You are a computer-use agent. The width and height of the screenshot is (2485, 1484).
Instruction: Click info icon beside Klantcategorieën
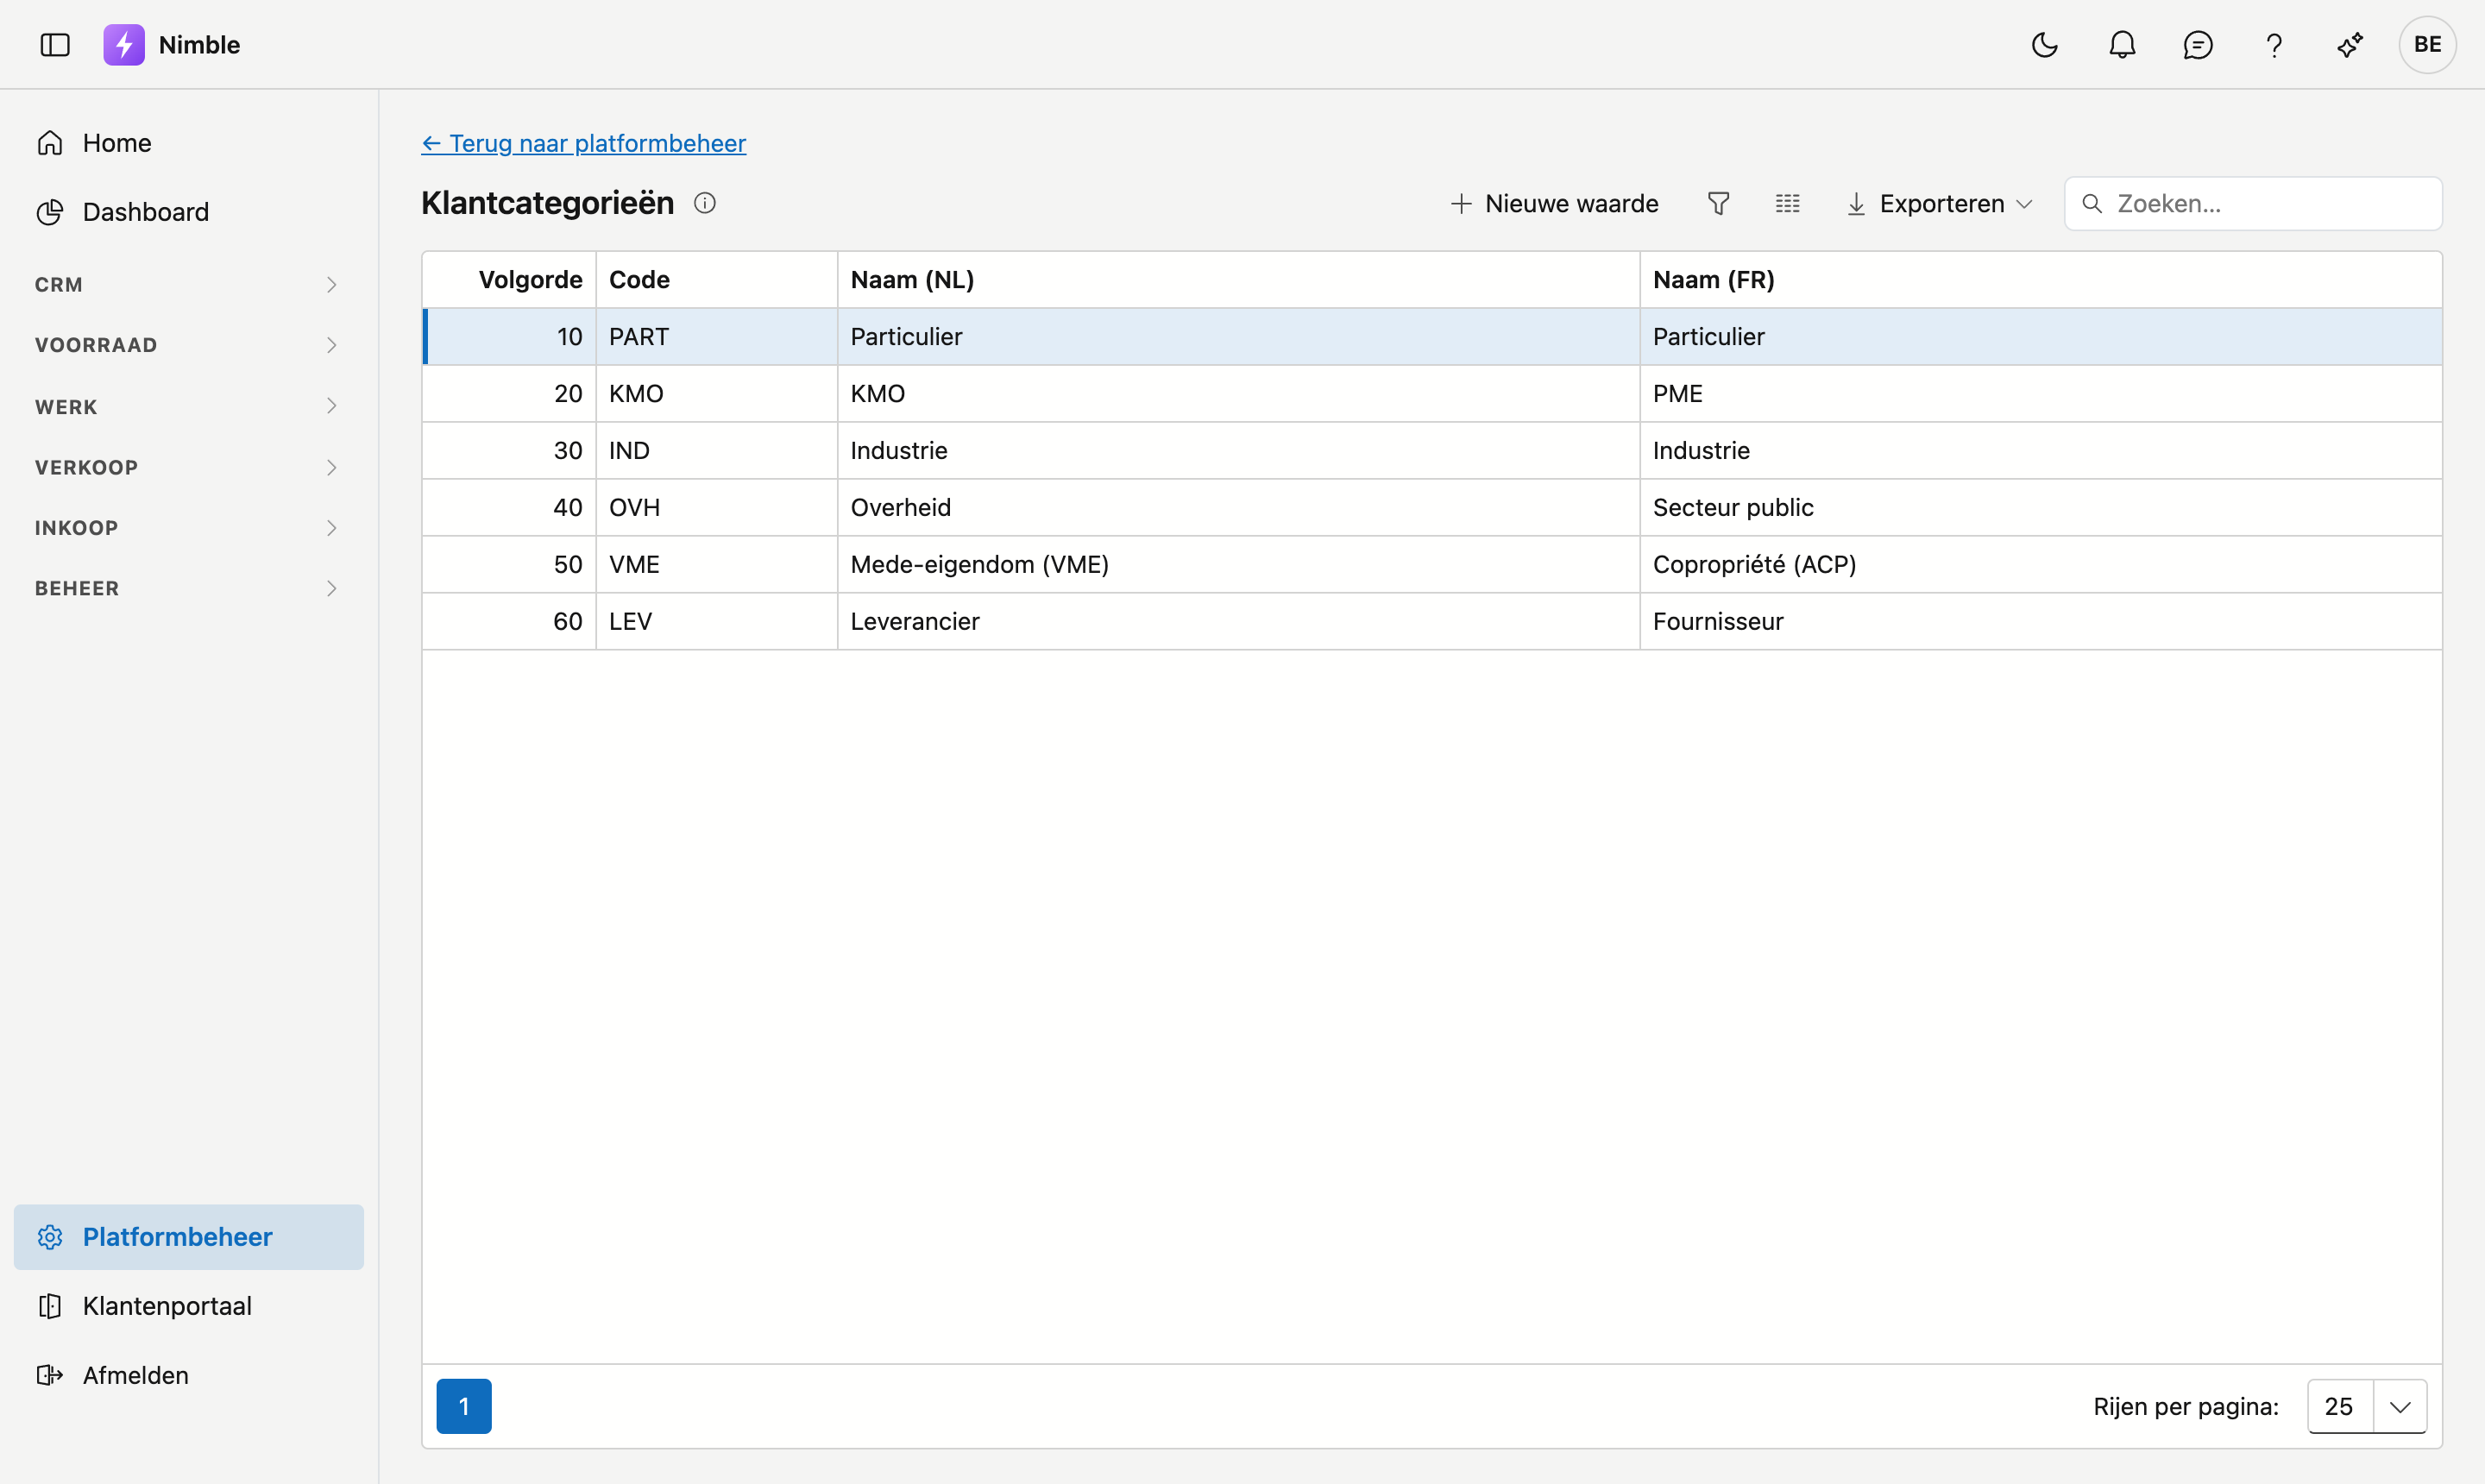click(x=705, y=203)
